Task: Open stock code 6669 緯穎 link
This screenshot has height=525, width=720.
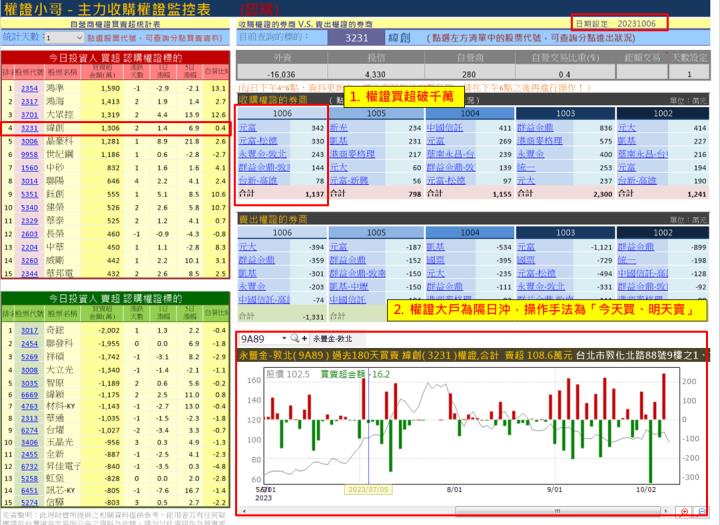Action: (29, 395)
